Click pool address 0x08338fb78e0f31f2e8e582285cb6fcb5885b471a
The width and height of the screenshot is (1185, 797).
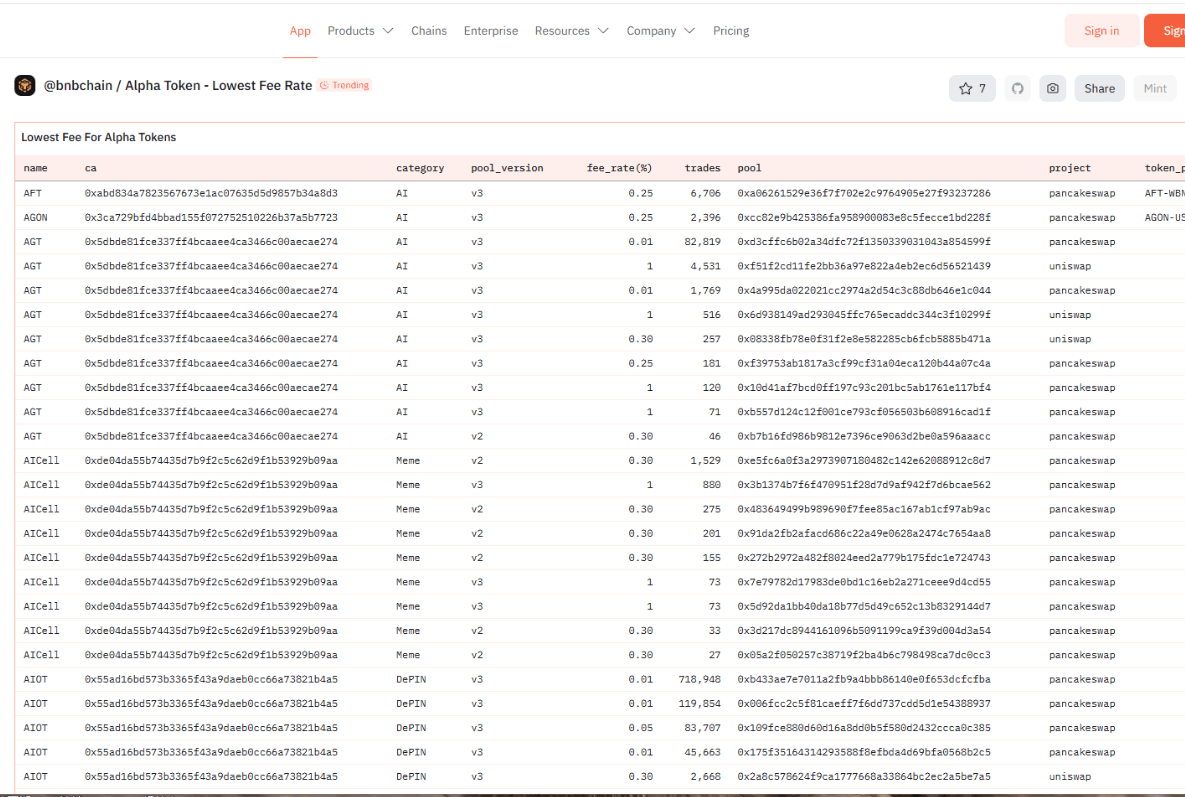pos(864,339)
